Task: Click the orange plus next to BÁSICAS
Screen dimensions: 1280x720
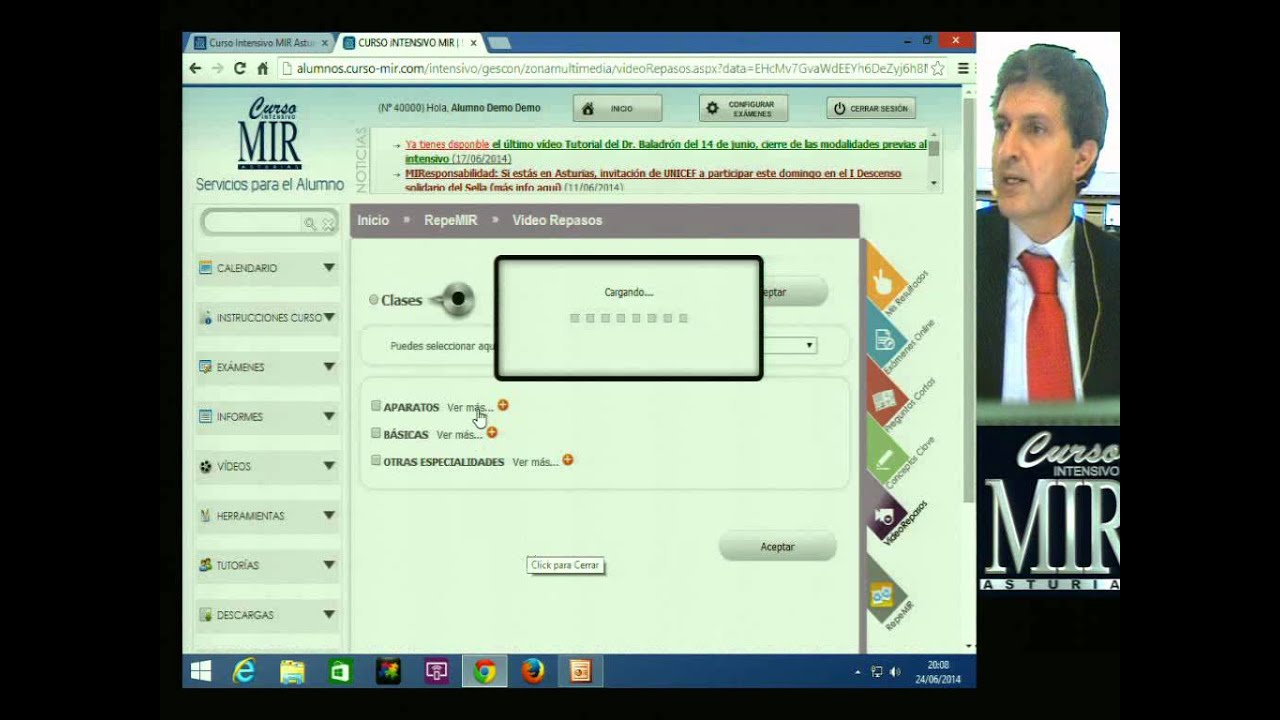Action: pyautogui.click(x=492, y=433)
